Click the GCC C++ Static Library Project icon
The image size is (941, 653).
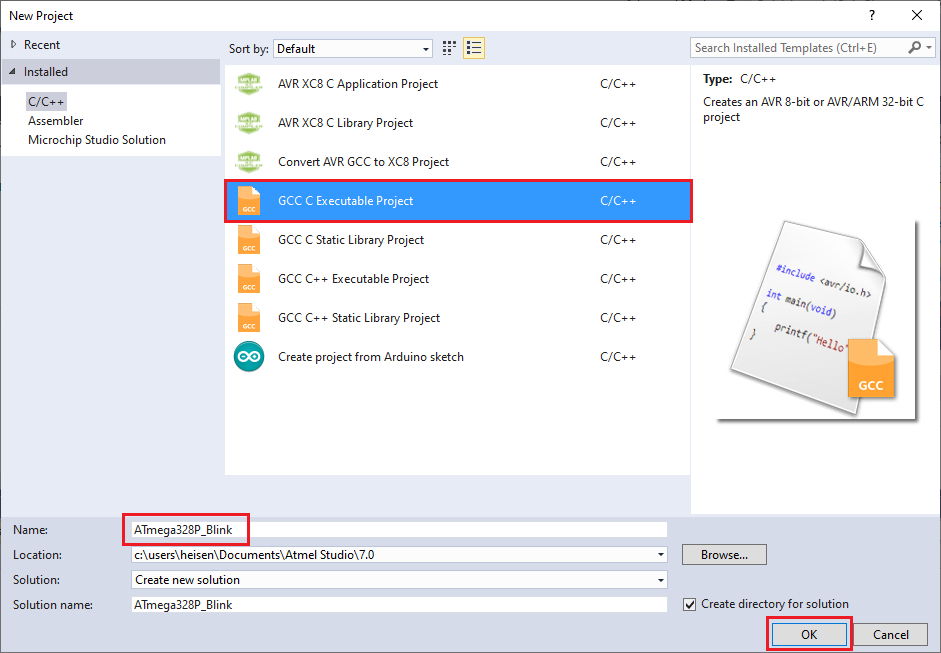pos(248,318)
